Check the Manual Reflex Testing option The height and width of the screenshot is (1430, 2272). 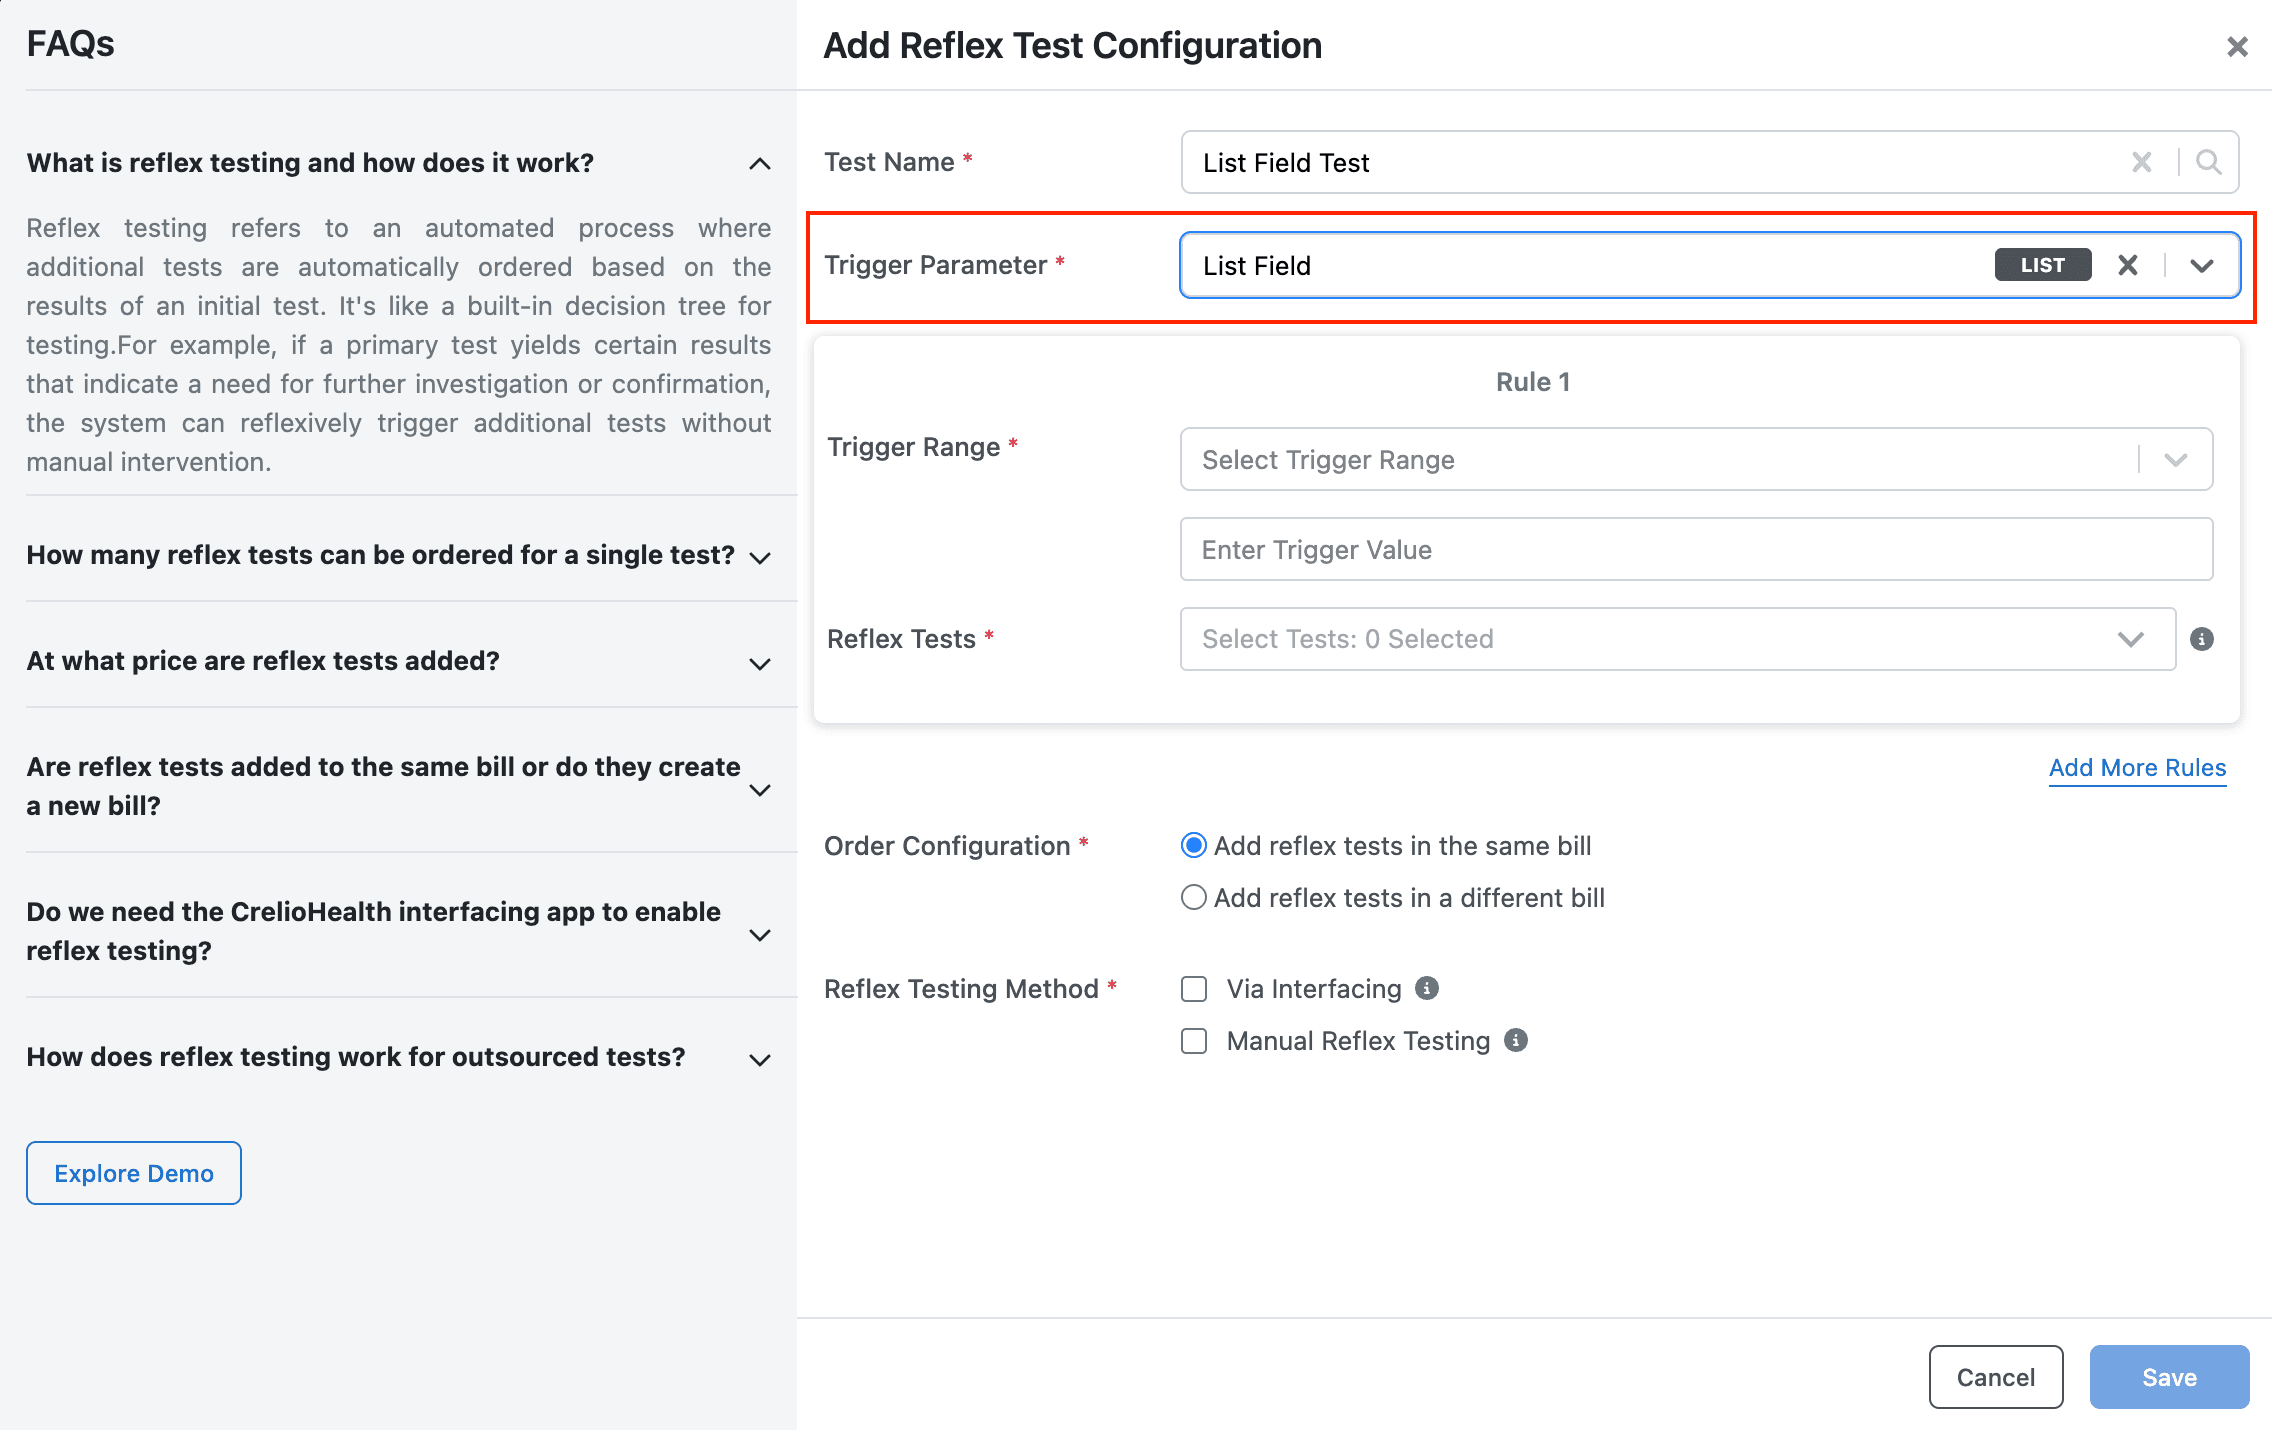pyautogui.click(x=1194, y=1041)
